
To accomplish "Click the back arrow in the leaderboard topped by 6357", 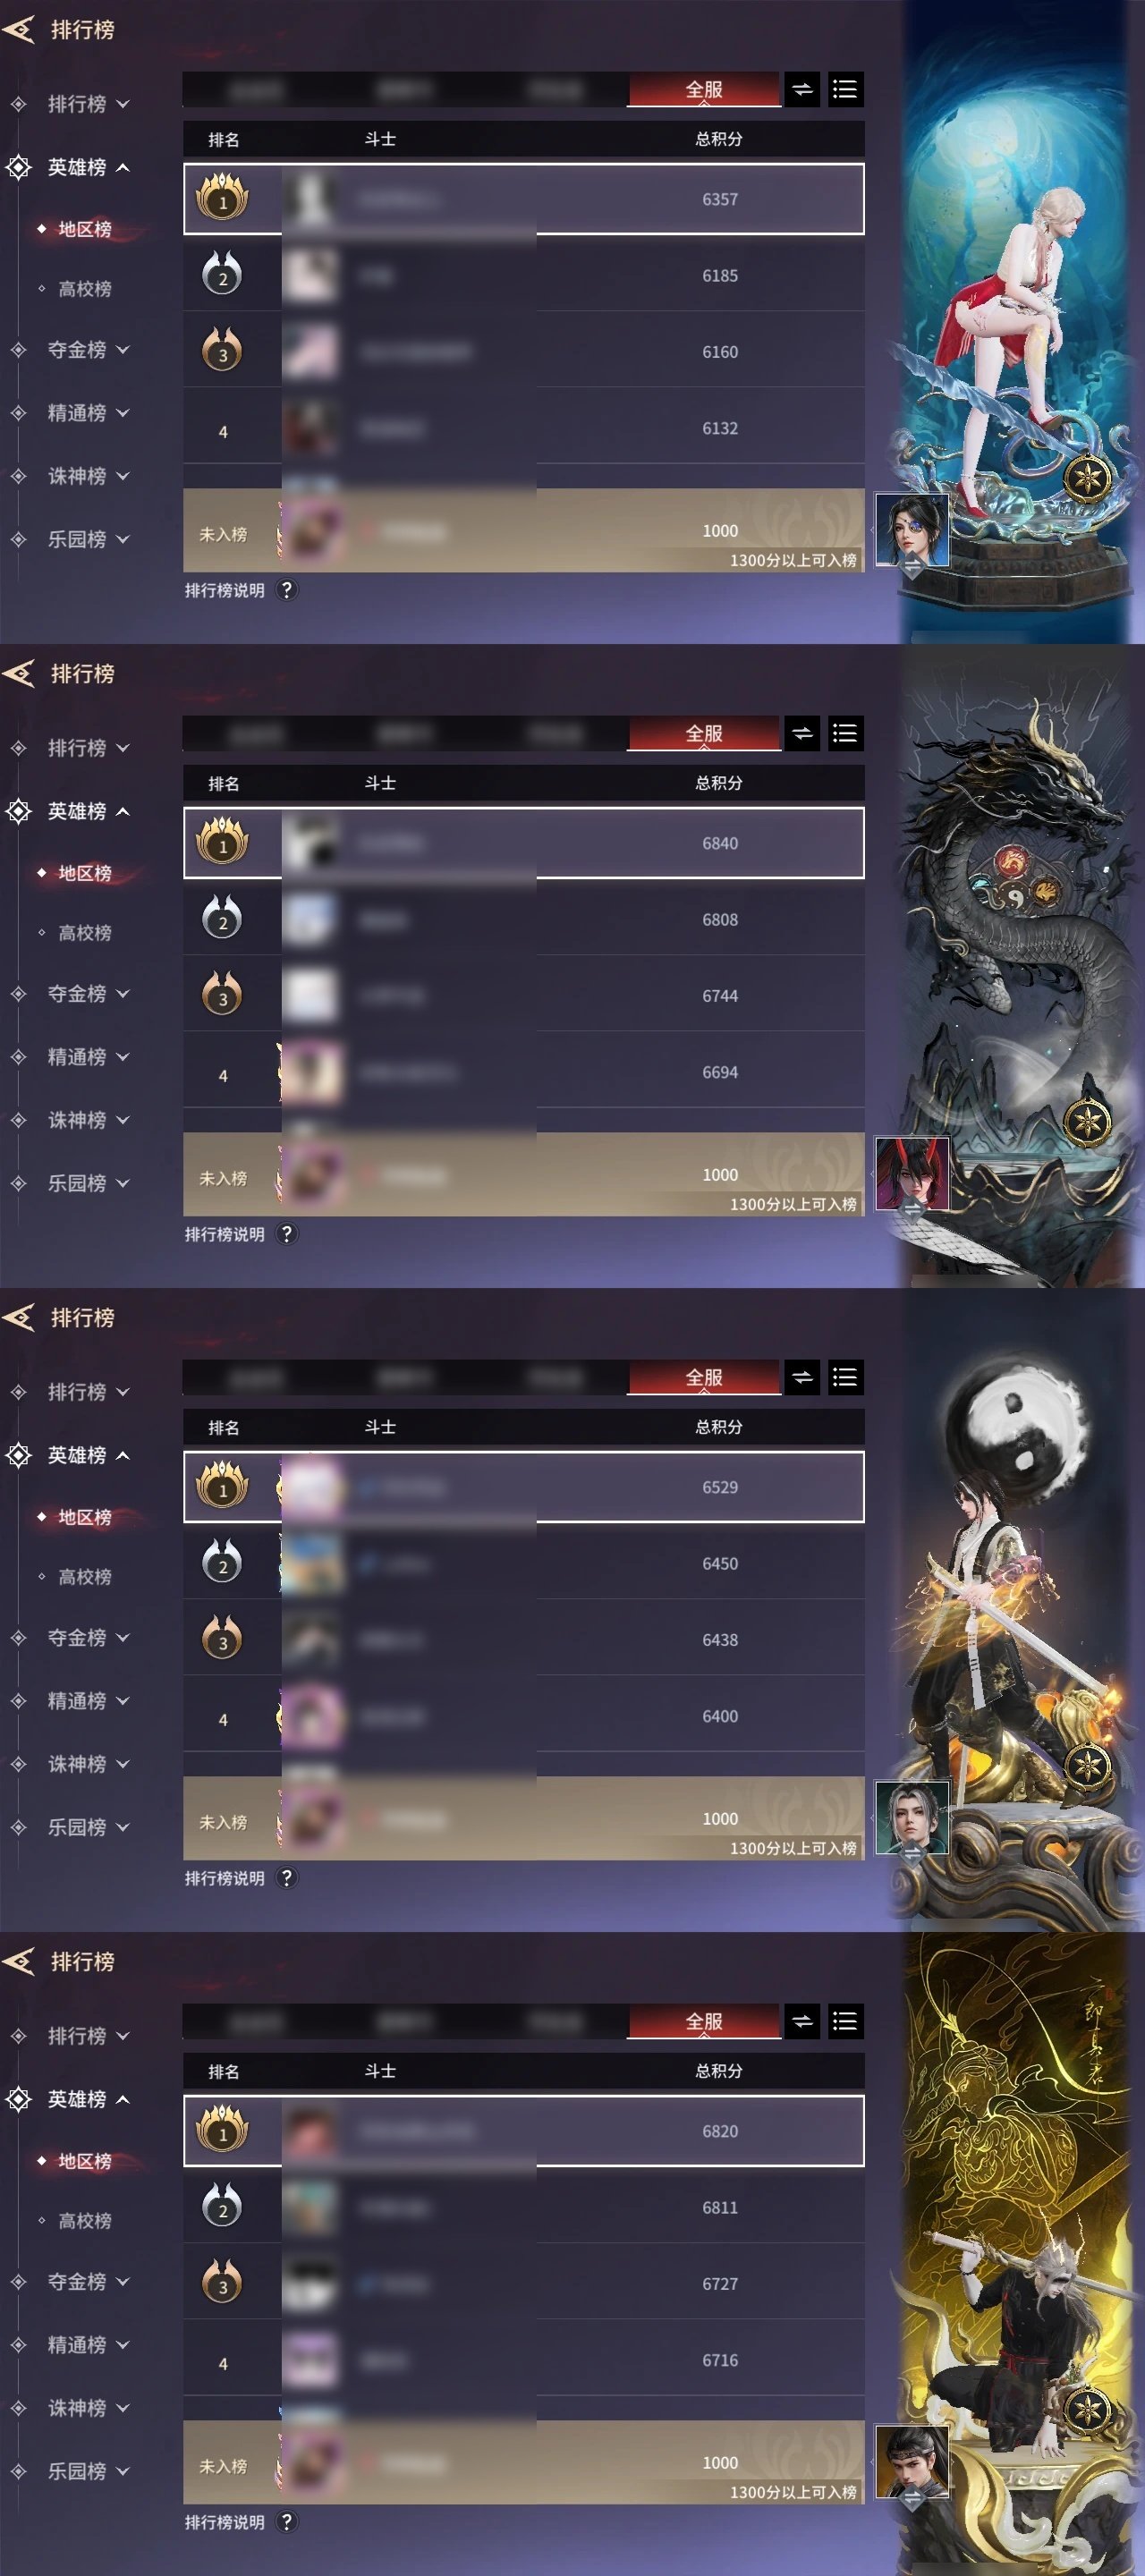I will (x=18, y=29).
